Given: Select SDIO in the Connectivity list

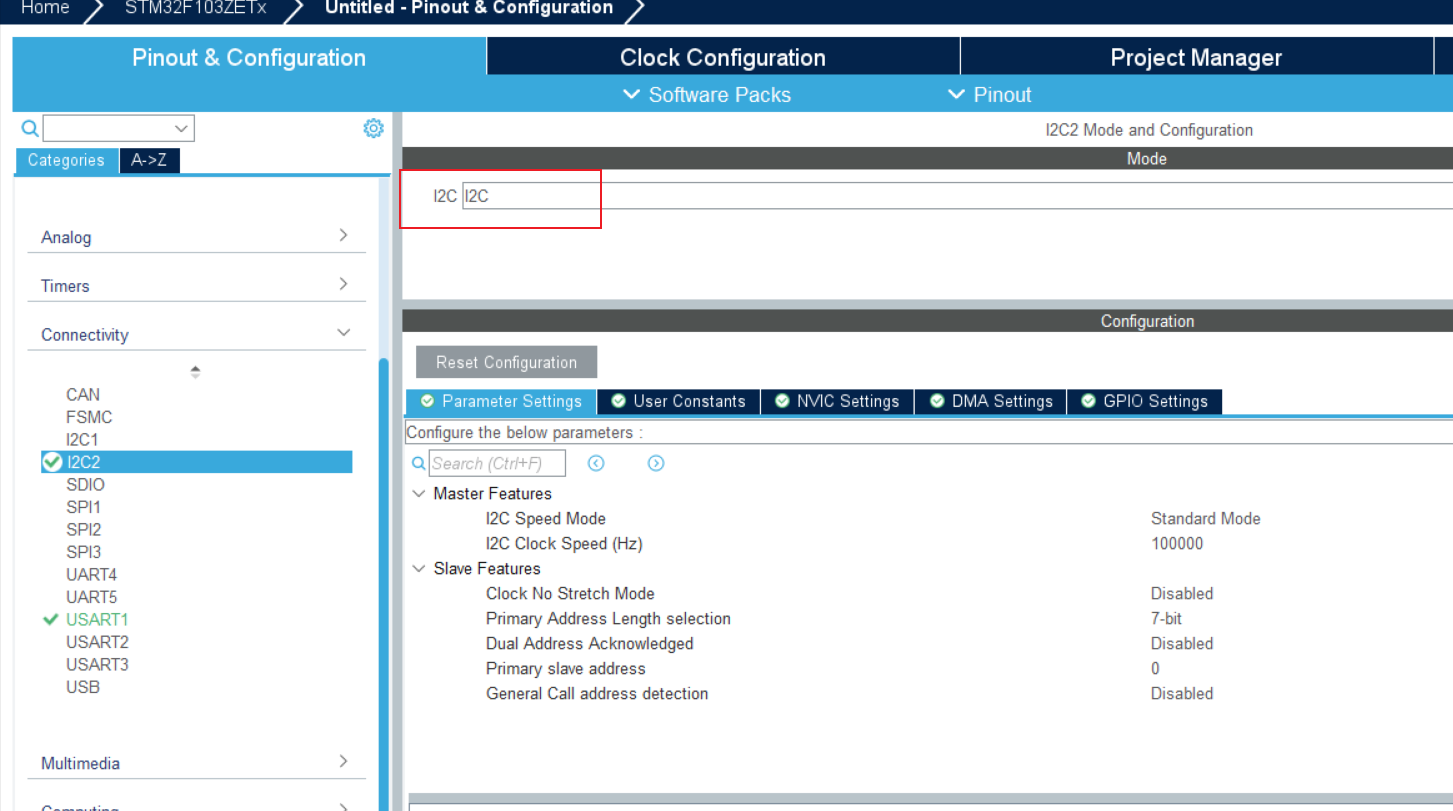Looking at the screenshot, I should click(x=85, y=485).
